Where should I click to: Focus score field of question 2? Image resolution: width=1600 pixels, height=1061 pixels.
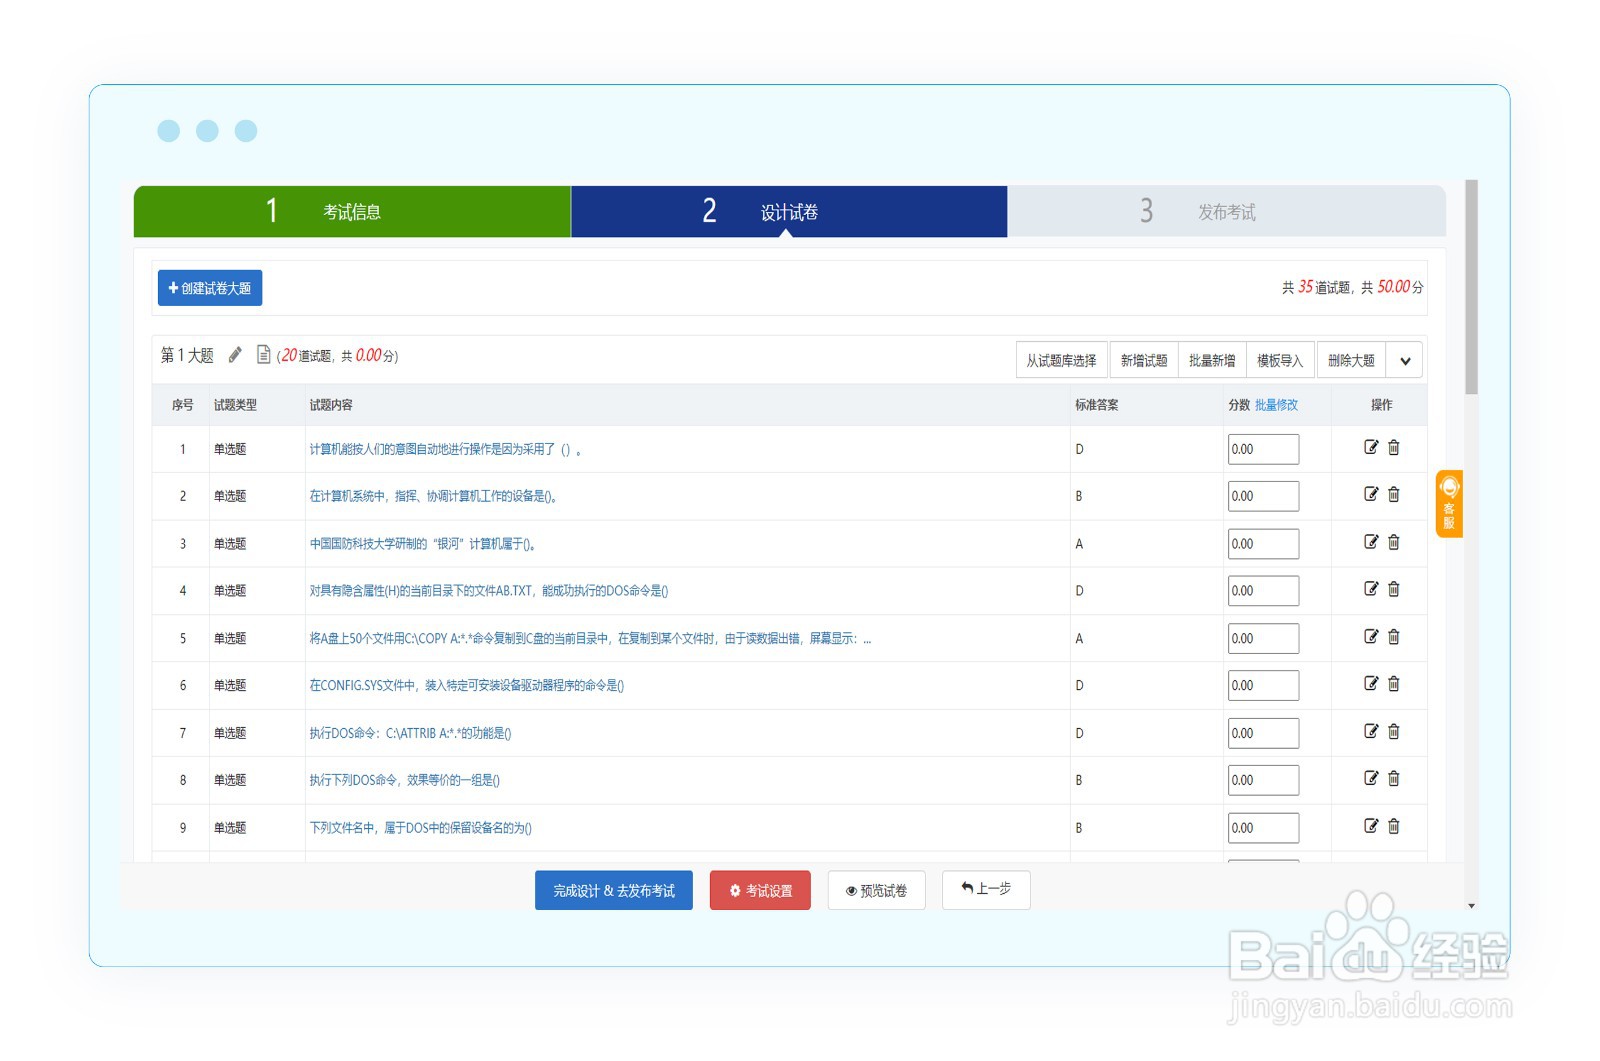[1263, 496]
